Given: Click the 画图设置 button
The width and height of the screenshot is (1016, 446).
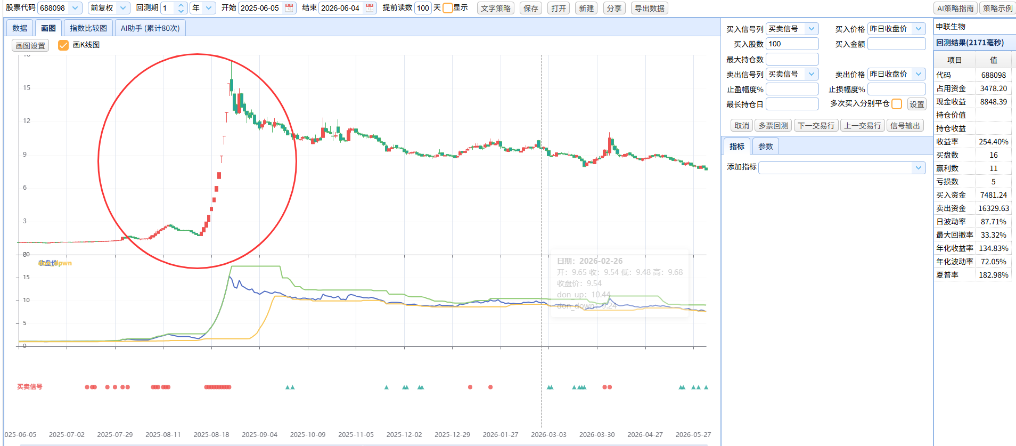Looking at the screenshot, I should (30, 45).
